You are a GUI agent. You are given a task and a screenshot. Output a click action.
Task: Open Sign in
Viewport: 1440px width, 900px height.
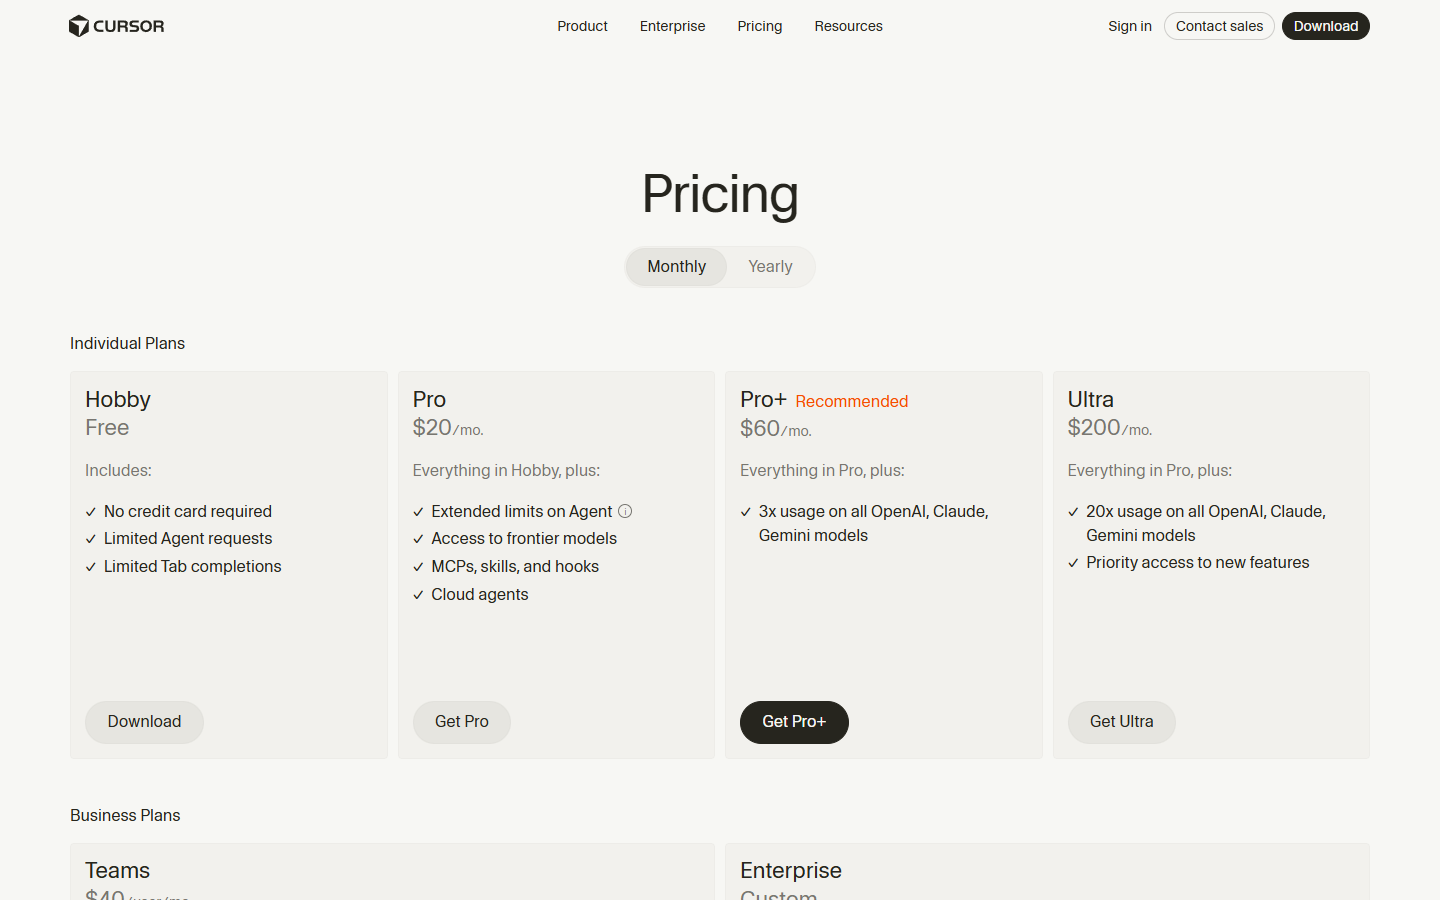point(1130,26)
